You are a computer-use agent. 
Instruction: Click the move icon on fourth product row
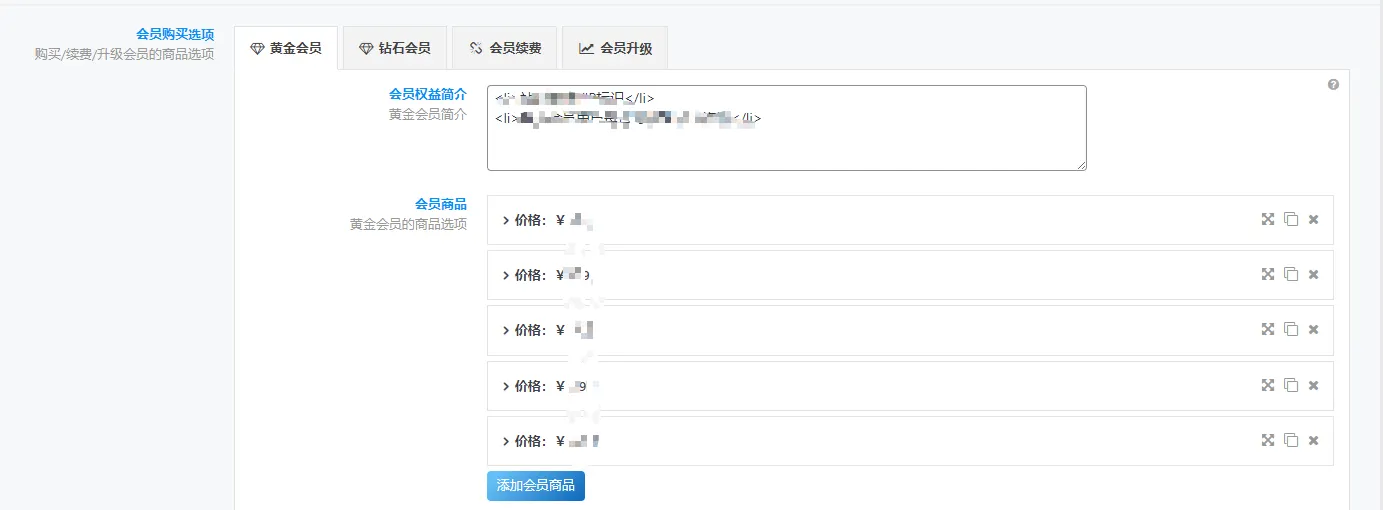(1267, 385)
